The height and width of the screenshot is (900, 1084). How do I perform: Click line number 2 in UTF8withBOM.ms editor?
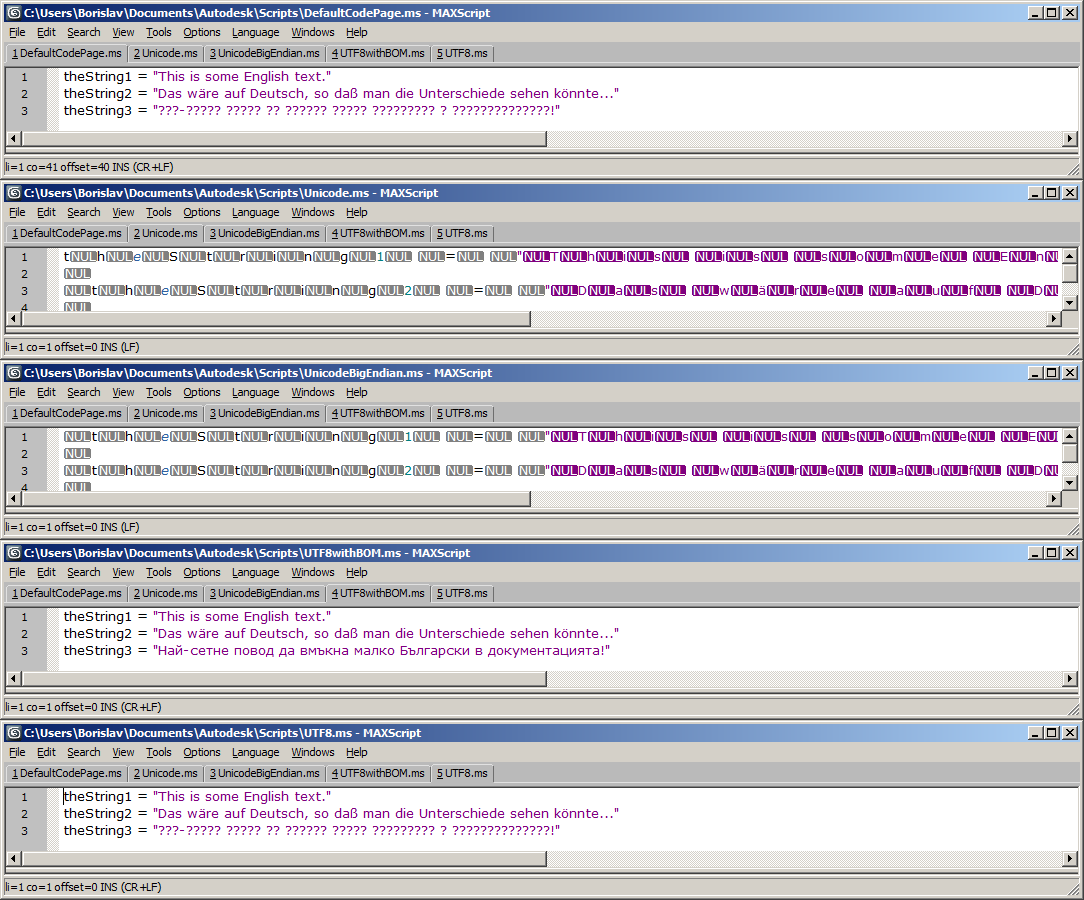point(25,633)
